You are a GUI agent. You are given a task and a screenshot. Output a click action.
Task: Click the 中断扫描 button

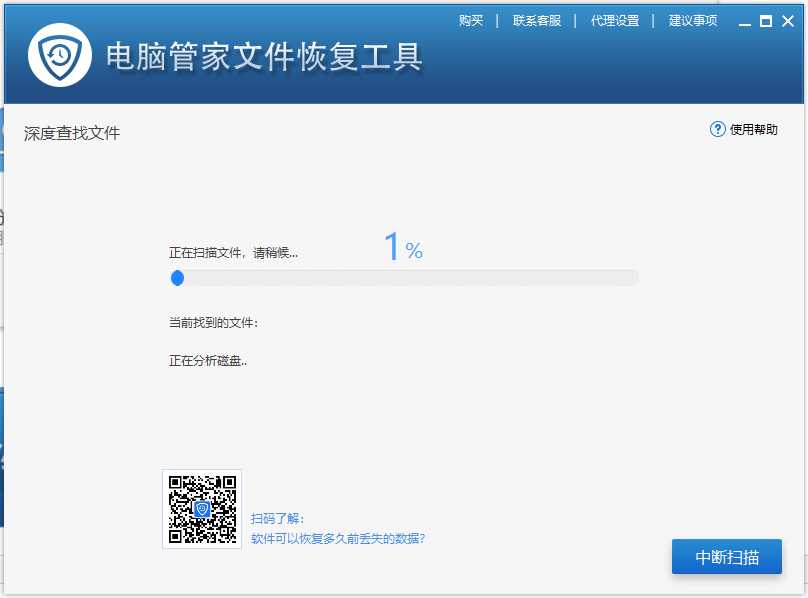727,557
